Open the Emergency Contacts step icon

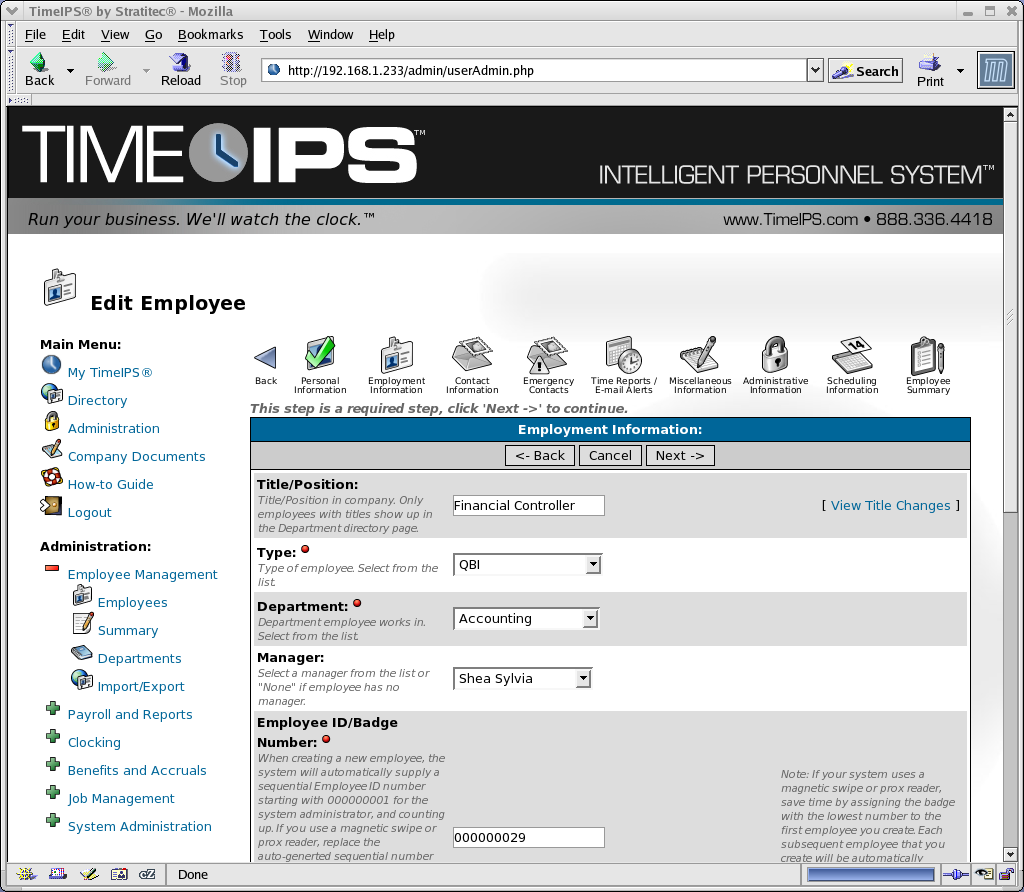pos(548,353)
